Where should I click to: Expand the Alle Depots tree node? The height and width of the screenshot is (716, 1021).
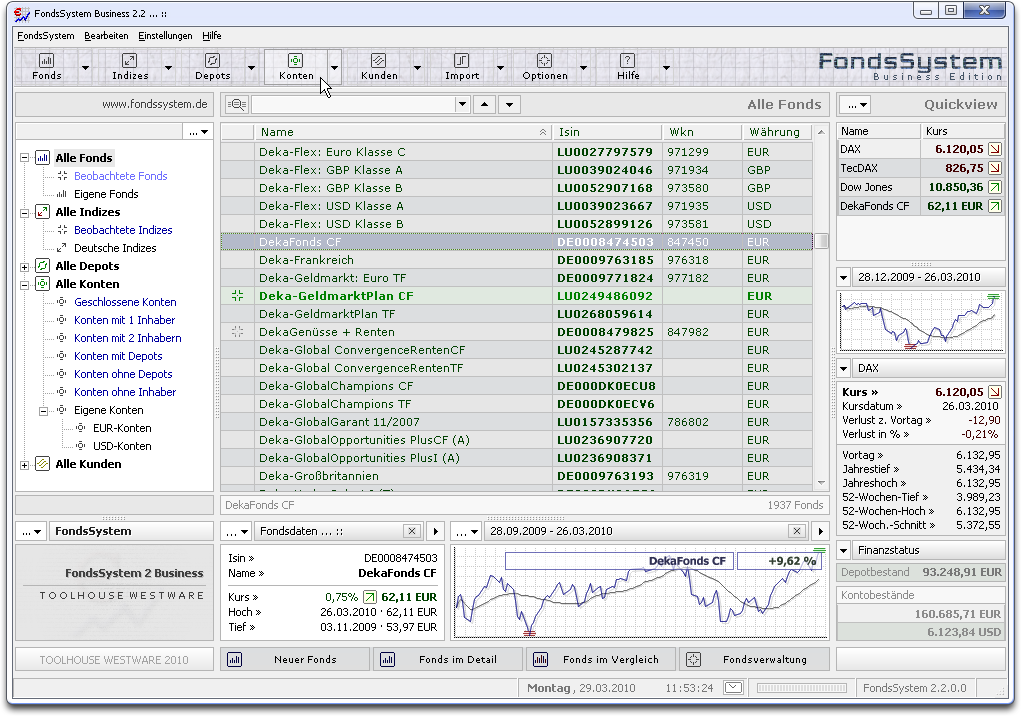(x=25, y=267)
